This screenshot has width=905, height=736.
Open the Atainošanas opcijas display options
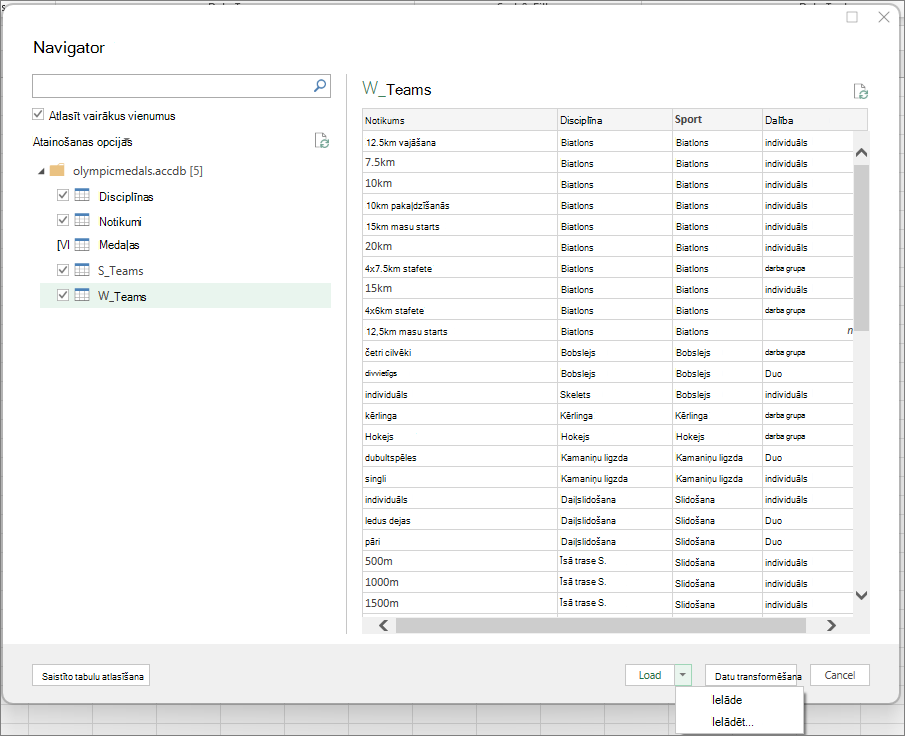[83, 142]
